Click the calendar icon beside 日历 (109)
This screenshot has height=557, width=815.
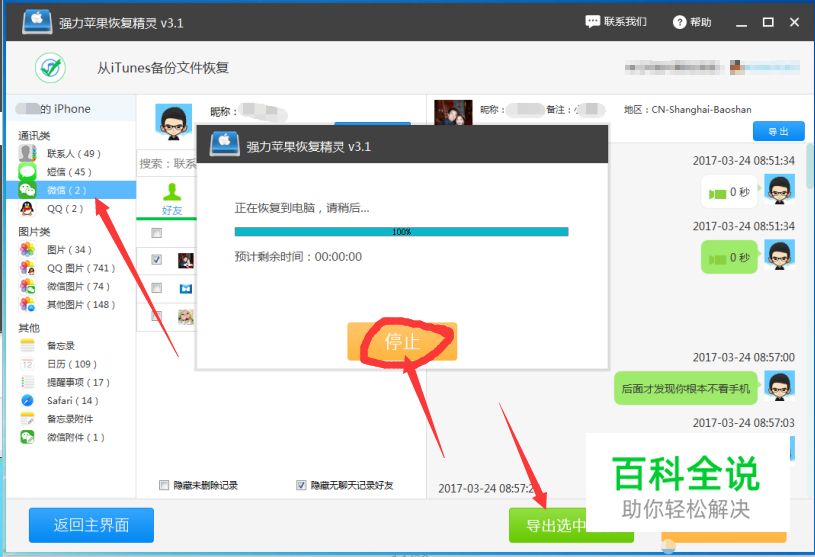click(x=27, y=364)
